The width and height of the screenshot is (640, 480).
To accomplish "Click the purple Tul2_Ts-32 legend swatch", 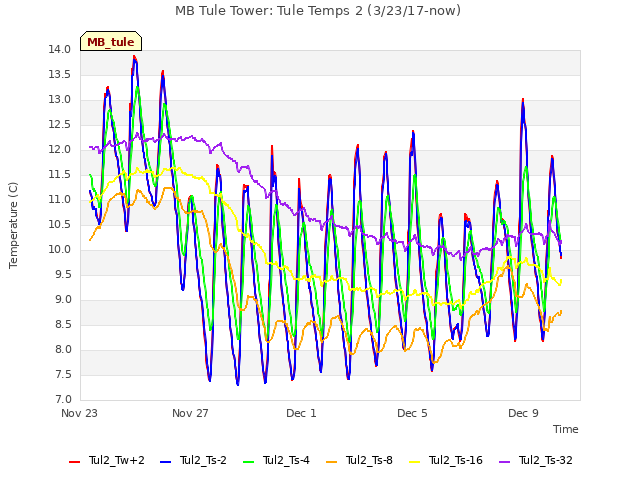I will 505,462.
